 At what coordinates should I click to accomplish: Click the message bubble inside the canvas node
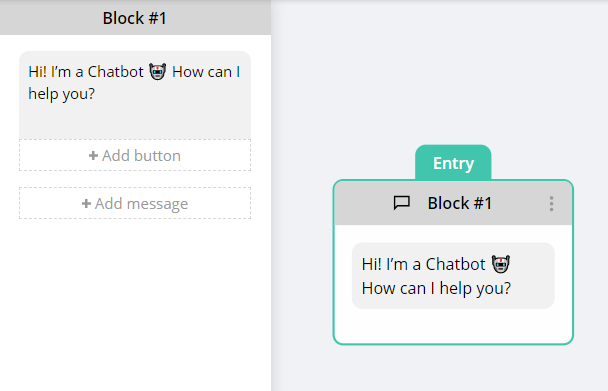453,276
